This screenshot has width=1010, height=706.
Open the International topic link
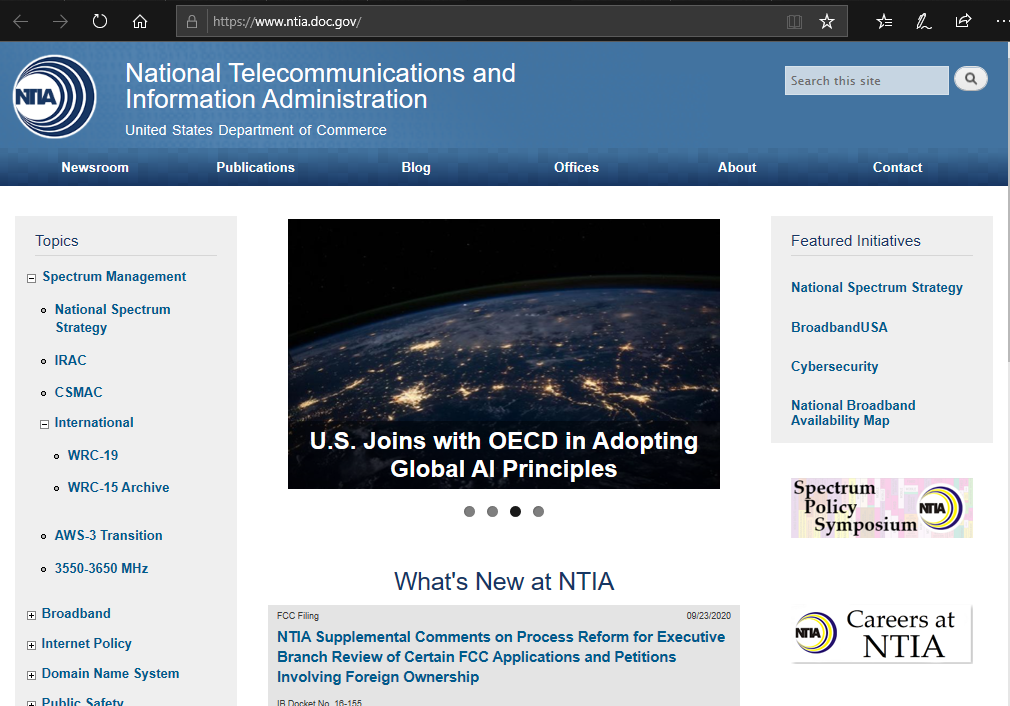tap(94, 423)
